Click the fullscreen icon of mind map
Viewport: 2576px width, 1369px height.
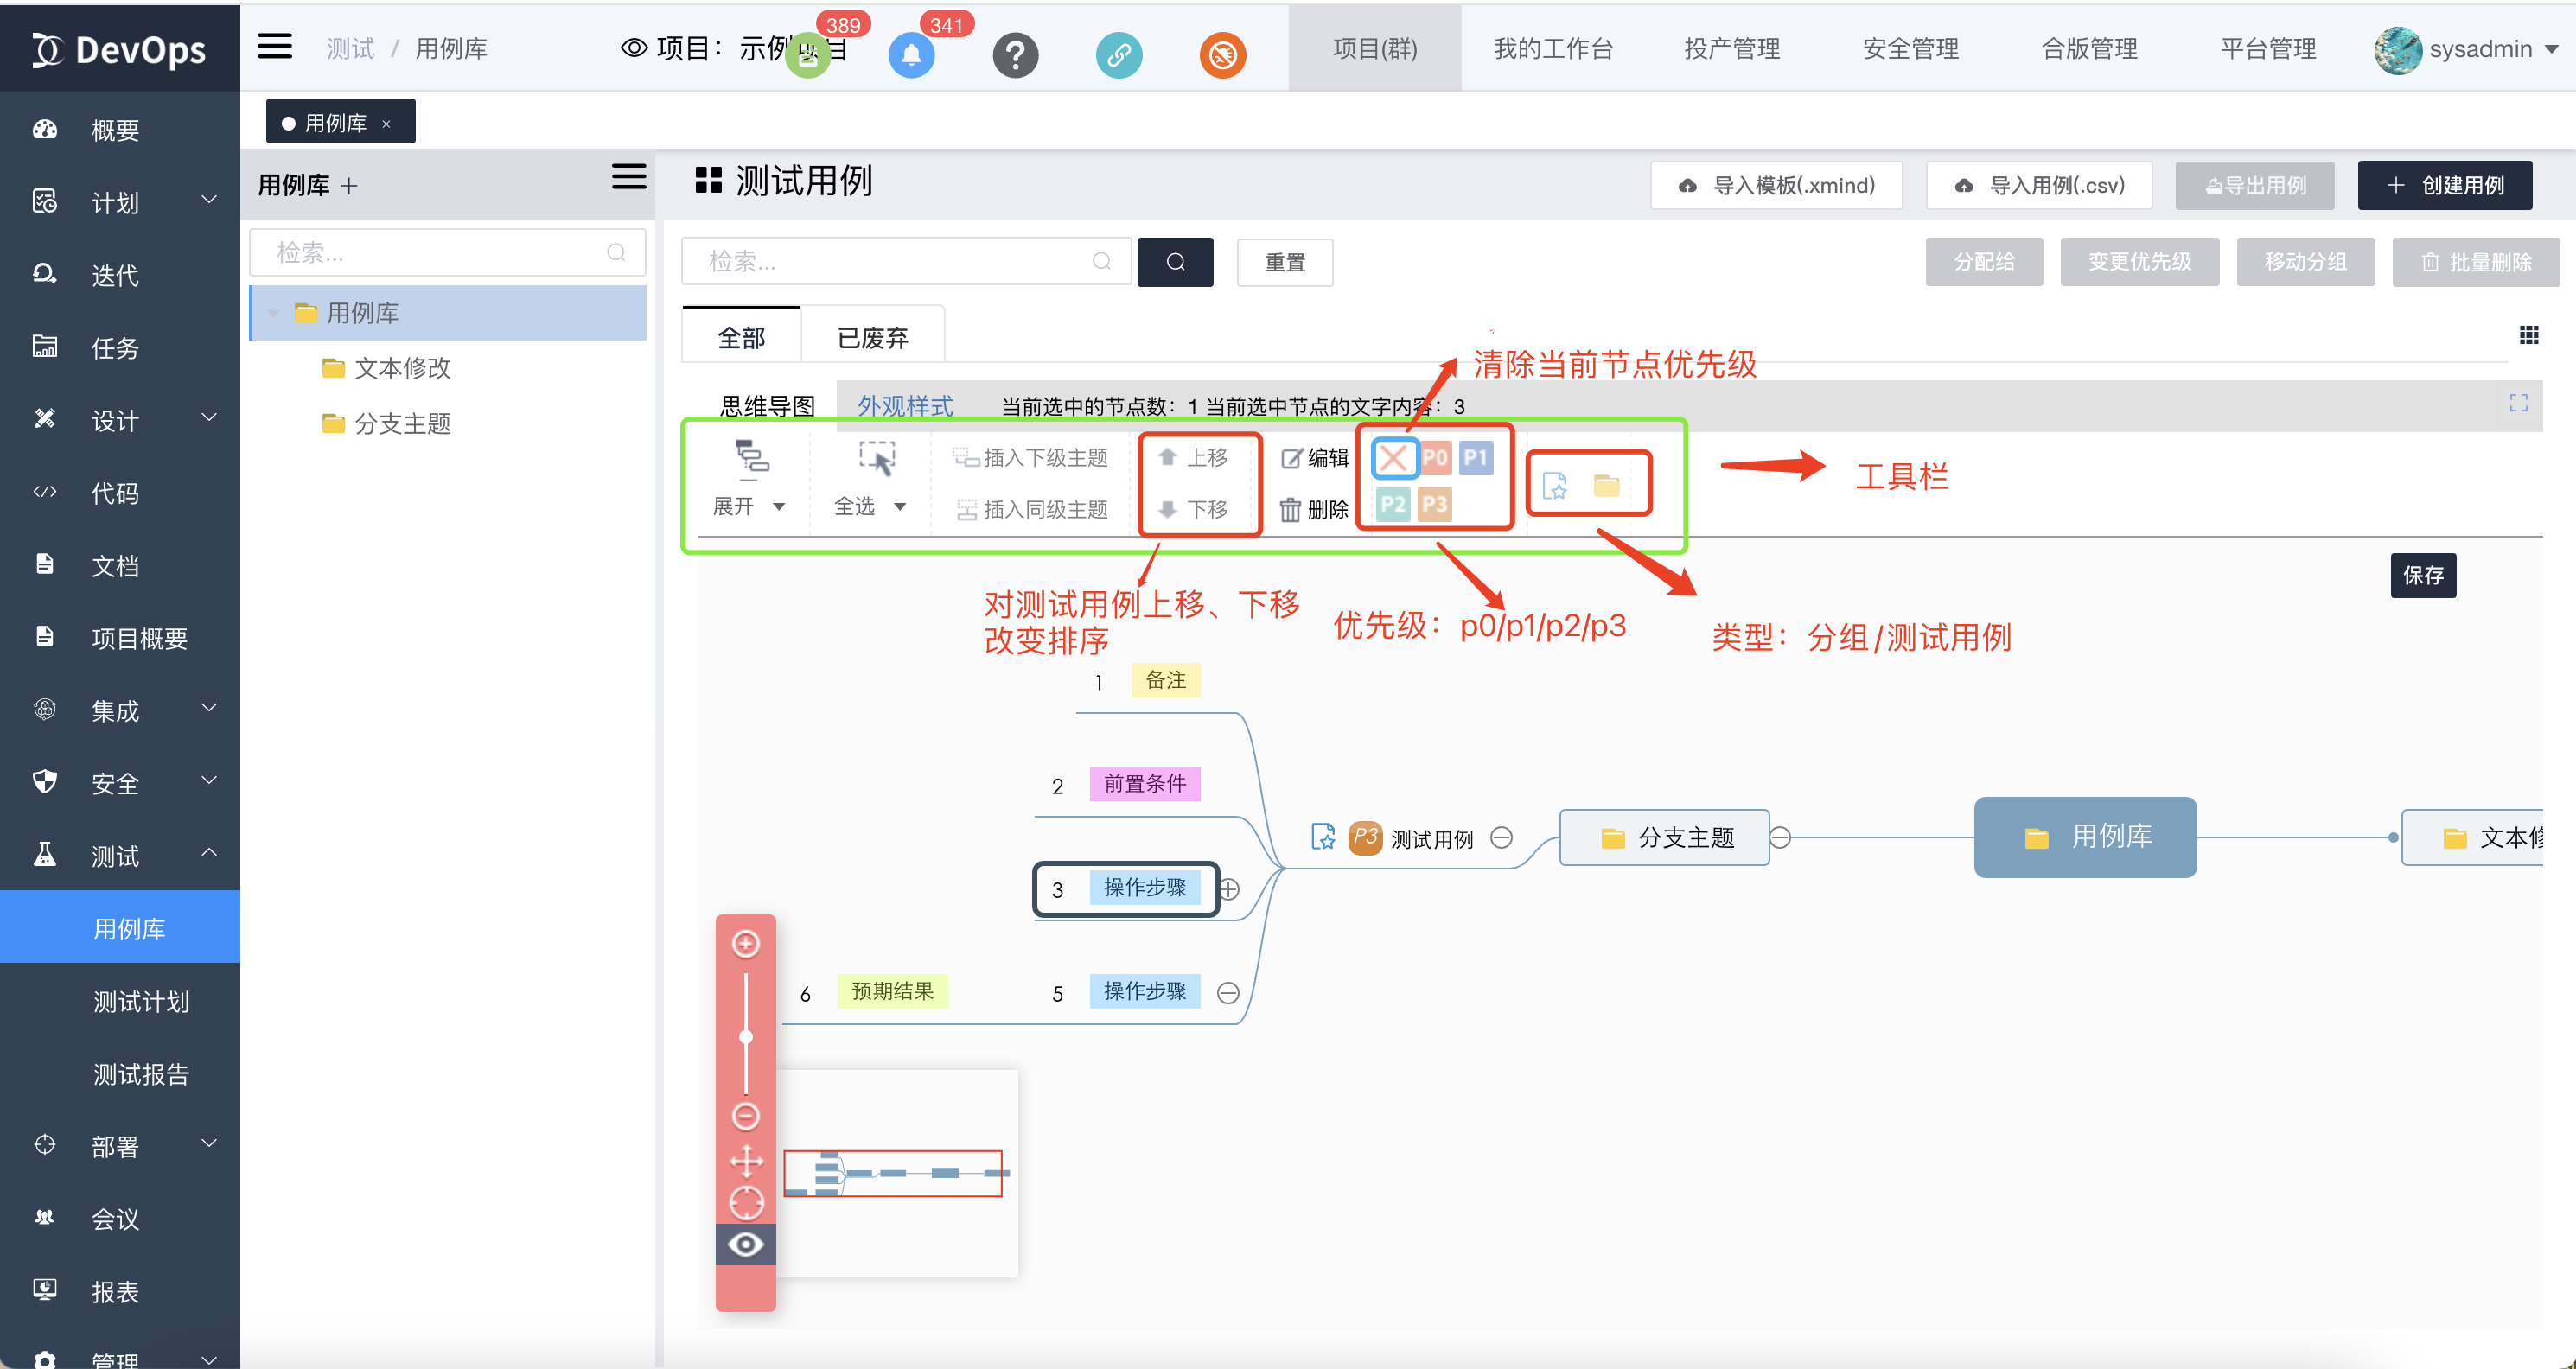tap(2518, 403)
